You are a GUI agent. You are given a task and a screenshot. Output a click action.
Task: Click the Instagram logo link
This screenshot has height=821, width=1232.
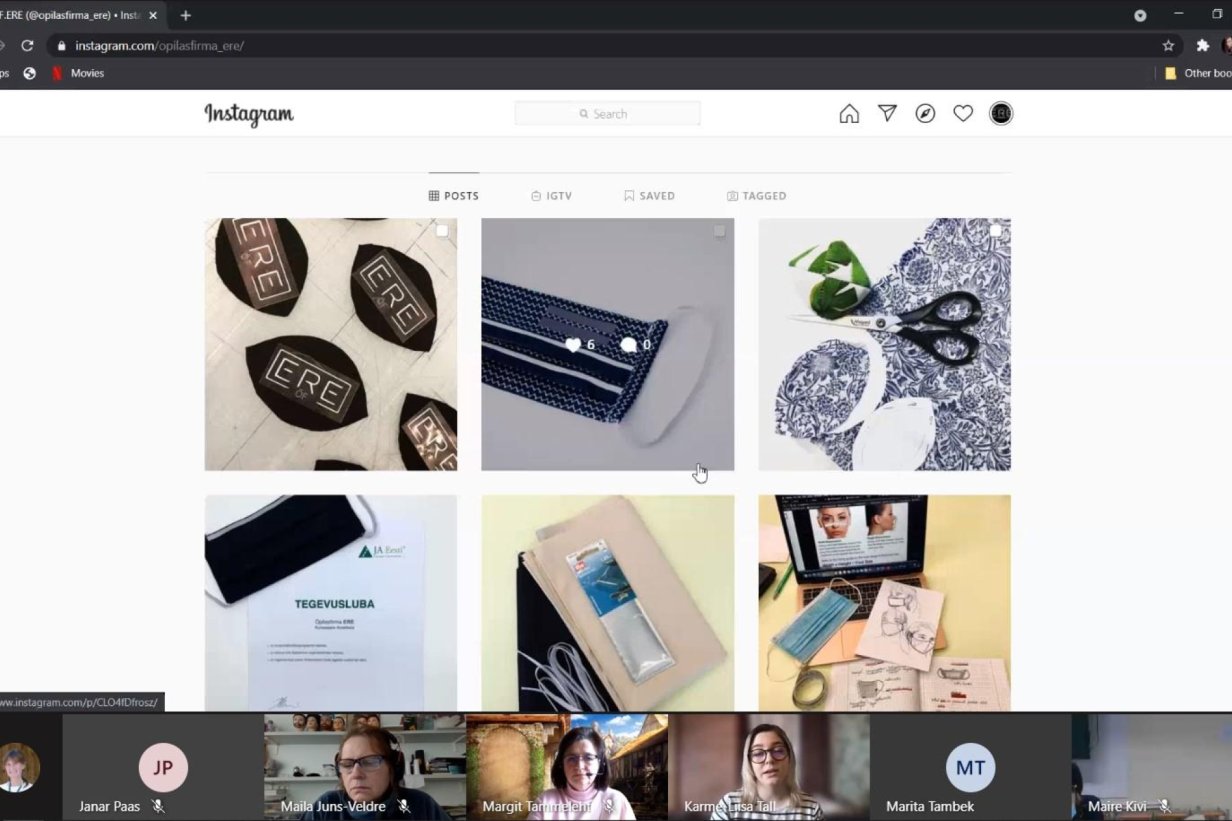pos(249,114)
